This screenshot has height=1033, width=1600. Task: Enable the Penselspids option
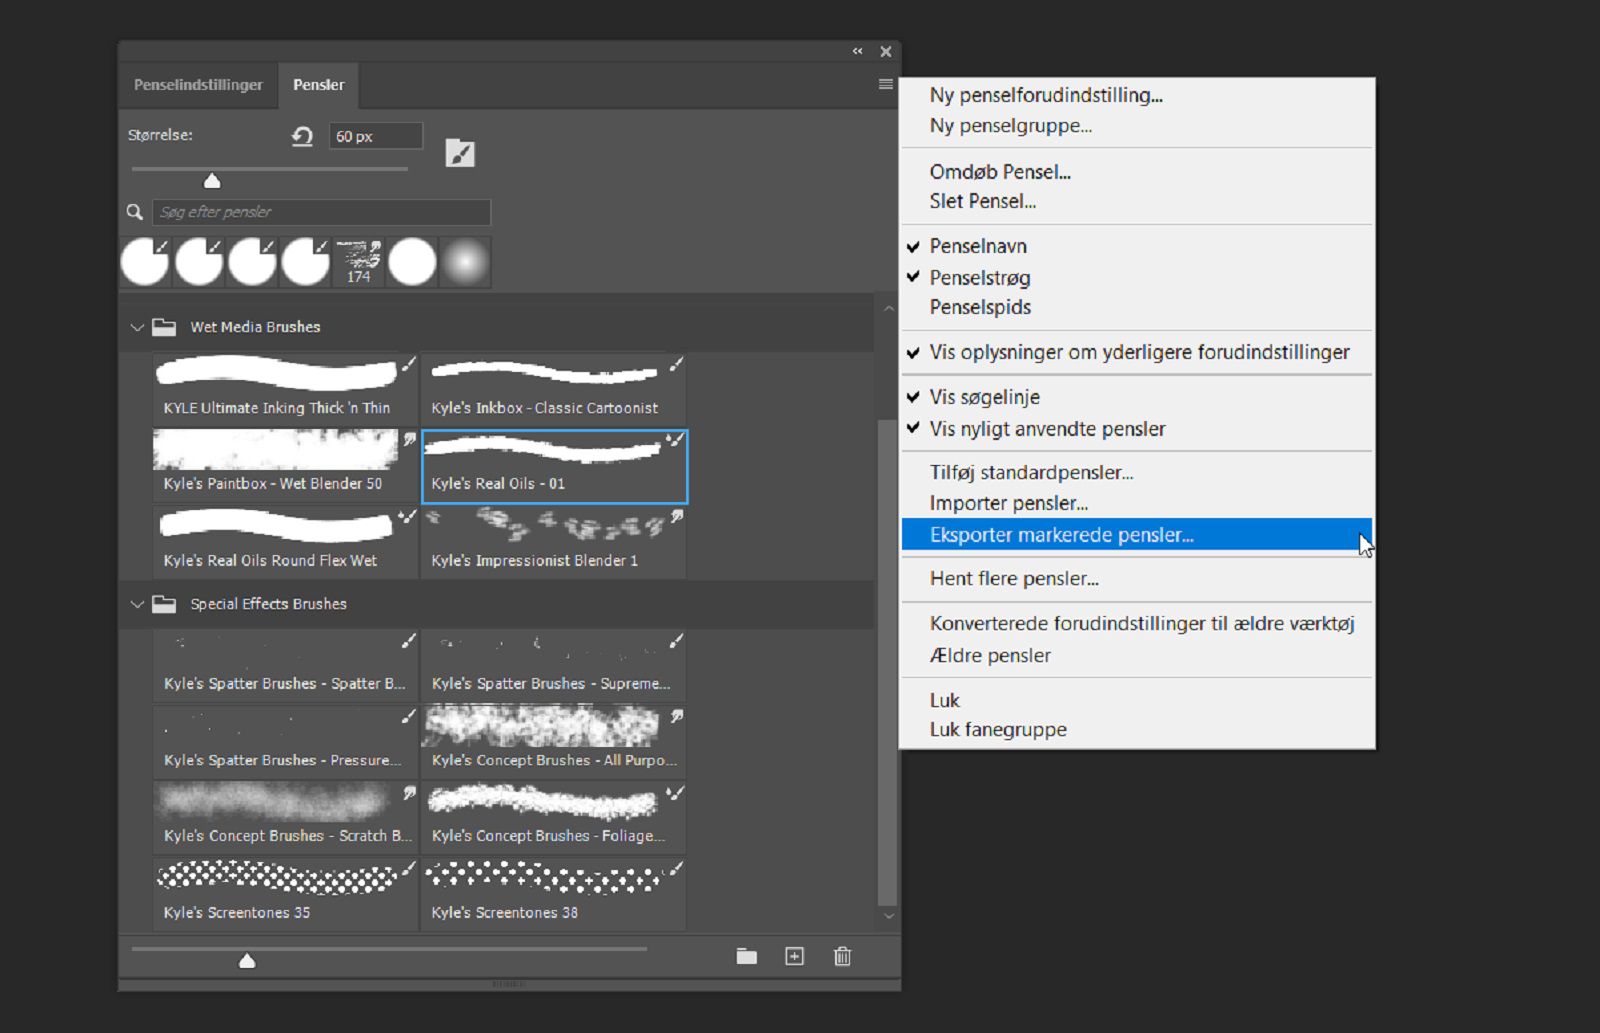pos(1137,307)
